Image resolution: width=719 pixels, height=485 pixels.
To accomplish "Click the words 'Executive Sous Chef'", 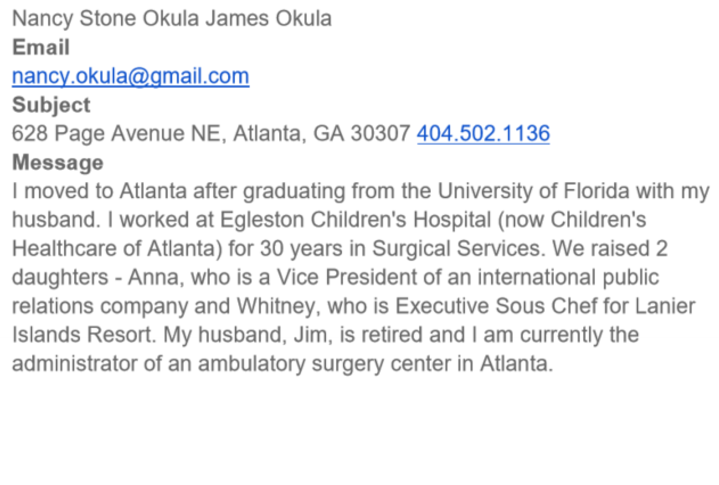I will [497, 306].
